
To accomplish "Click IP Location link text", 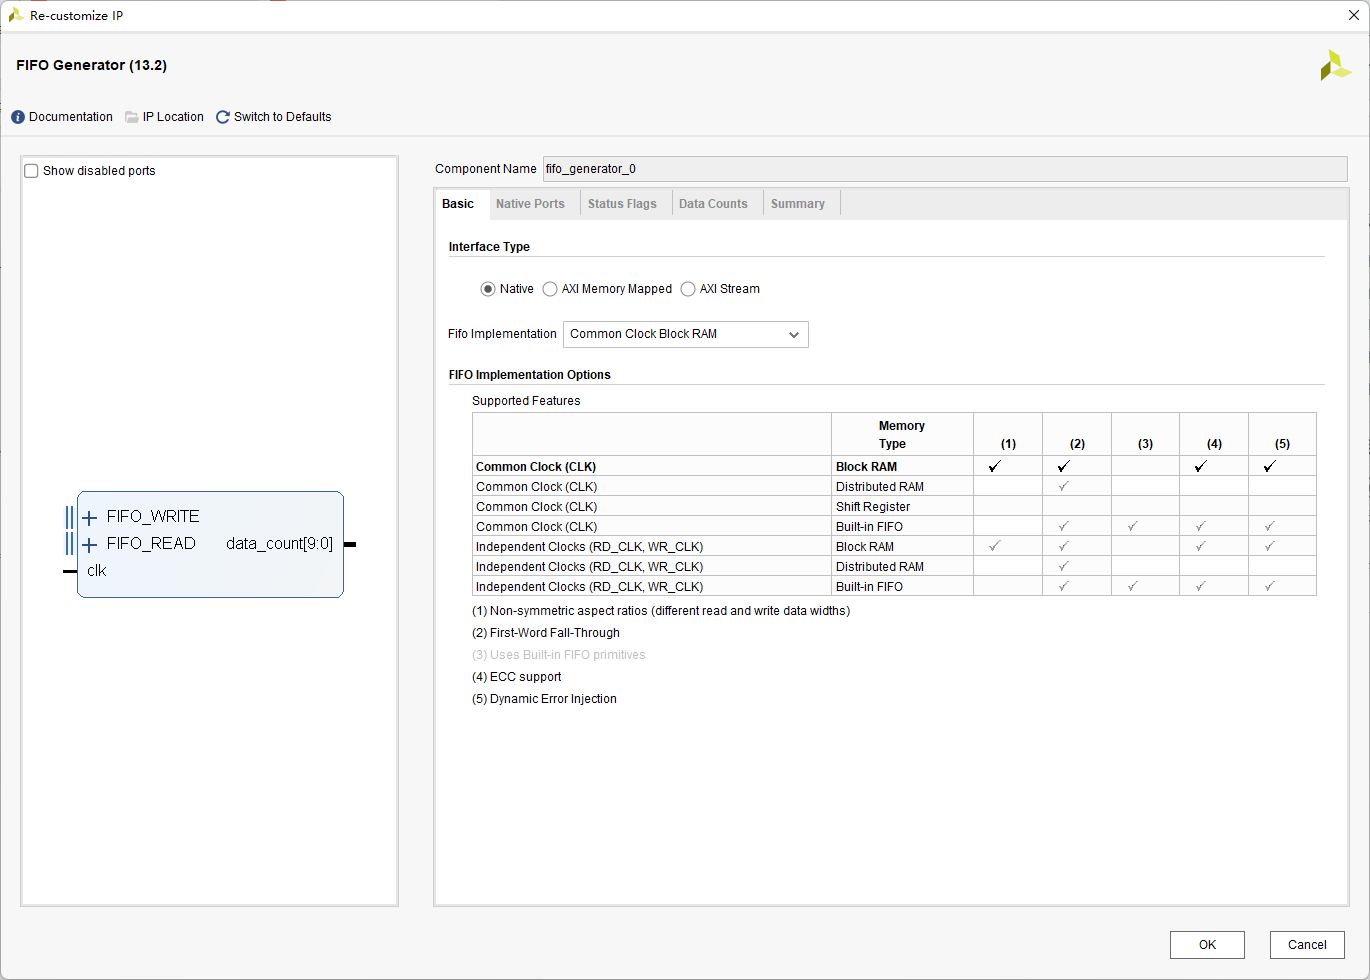I will (x=173, y=117).
